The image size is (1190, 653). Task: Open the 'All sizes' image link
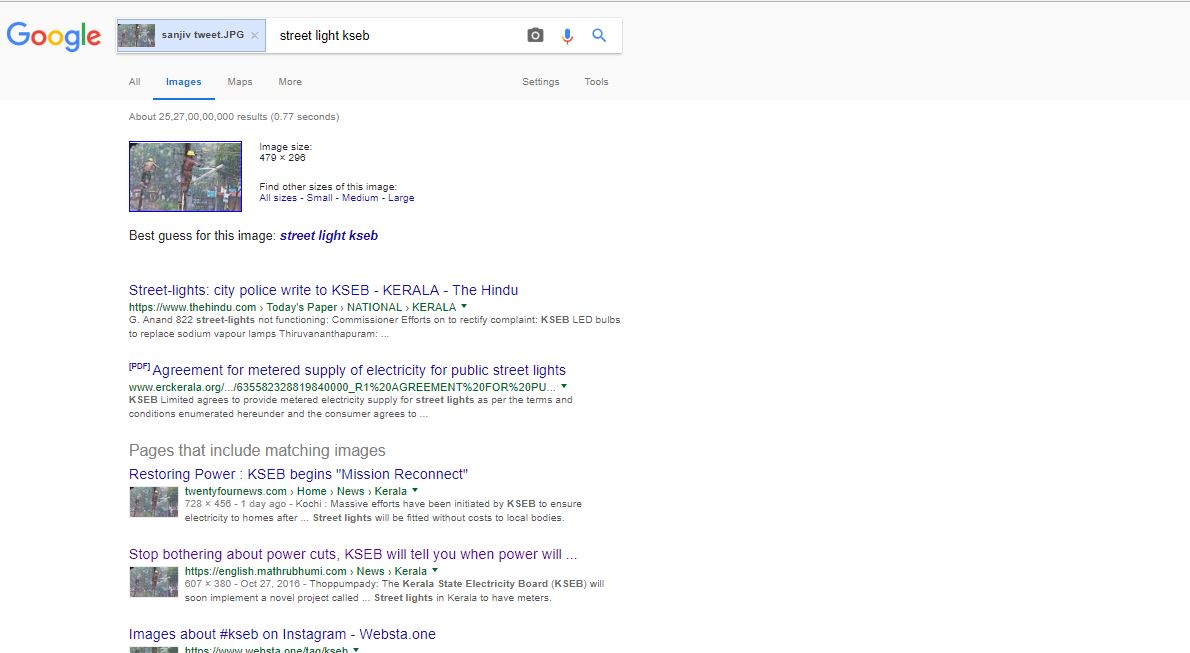(x=278, y=198)
